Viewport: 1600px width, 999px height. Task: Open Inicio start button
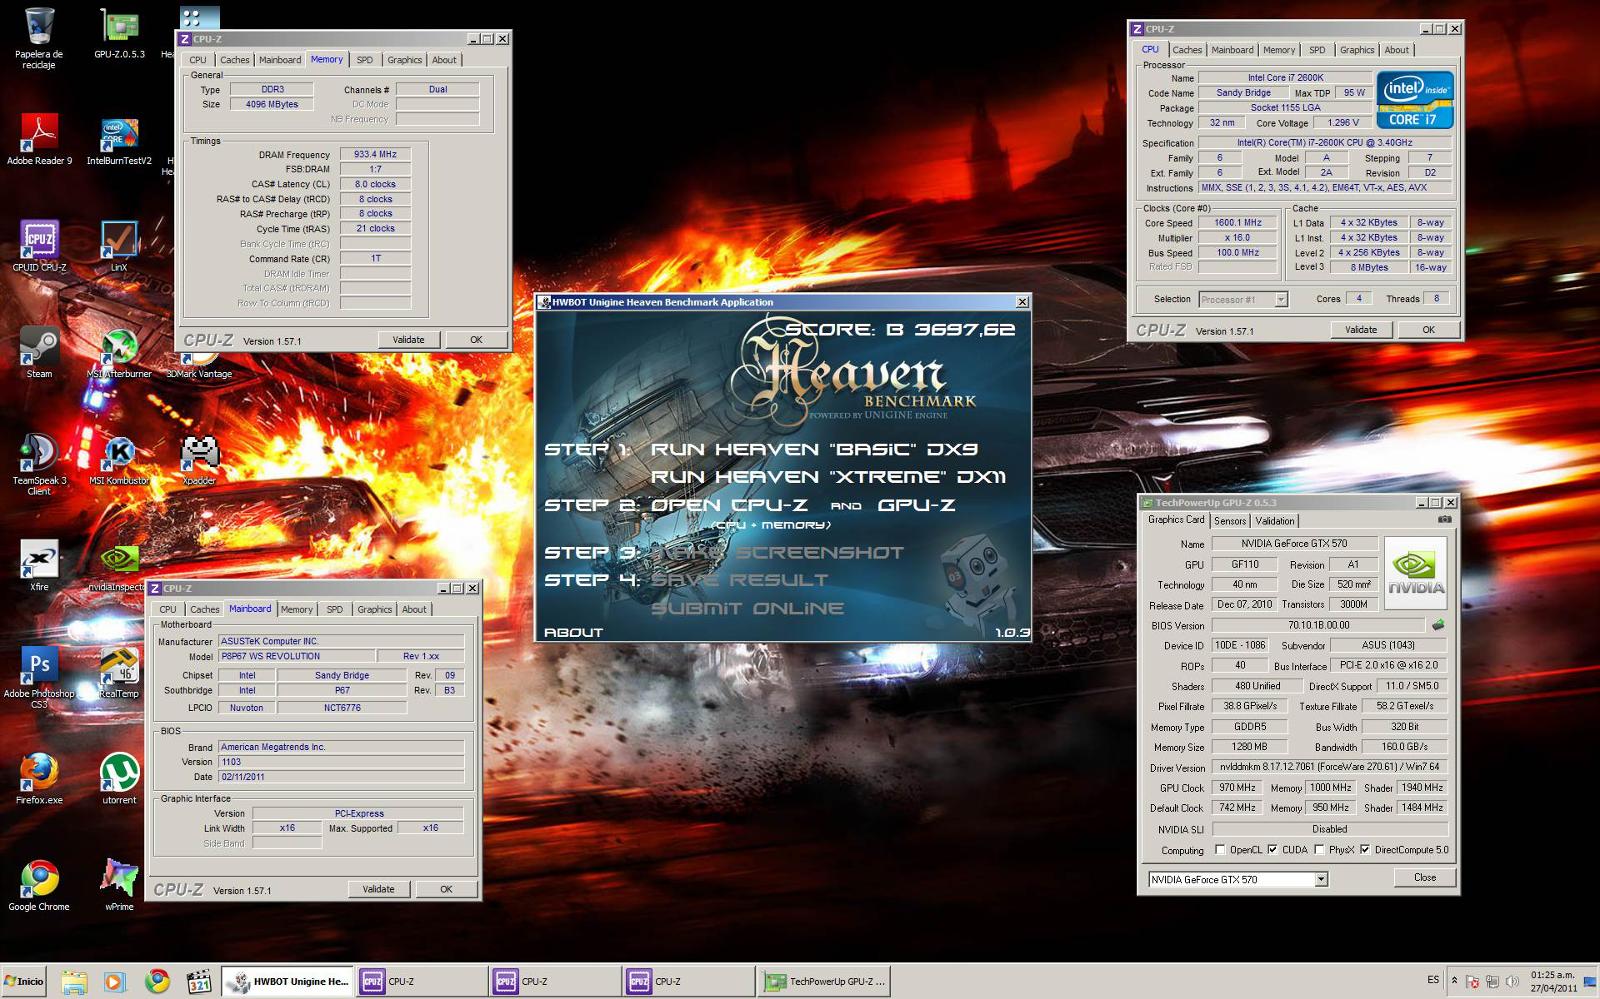pos(24,981)
